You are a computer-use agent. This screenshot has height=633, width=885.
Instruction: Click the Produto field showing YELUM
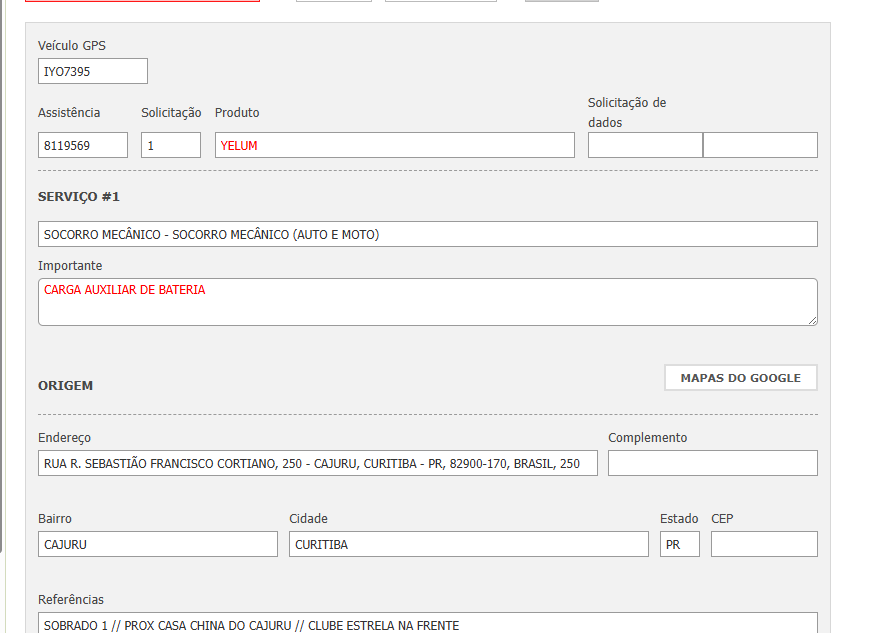[394, 145]
